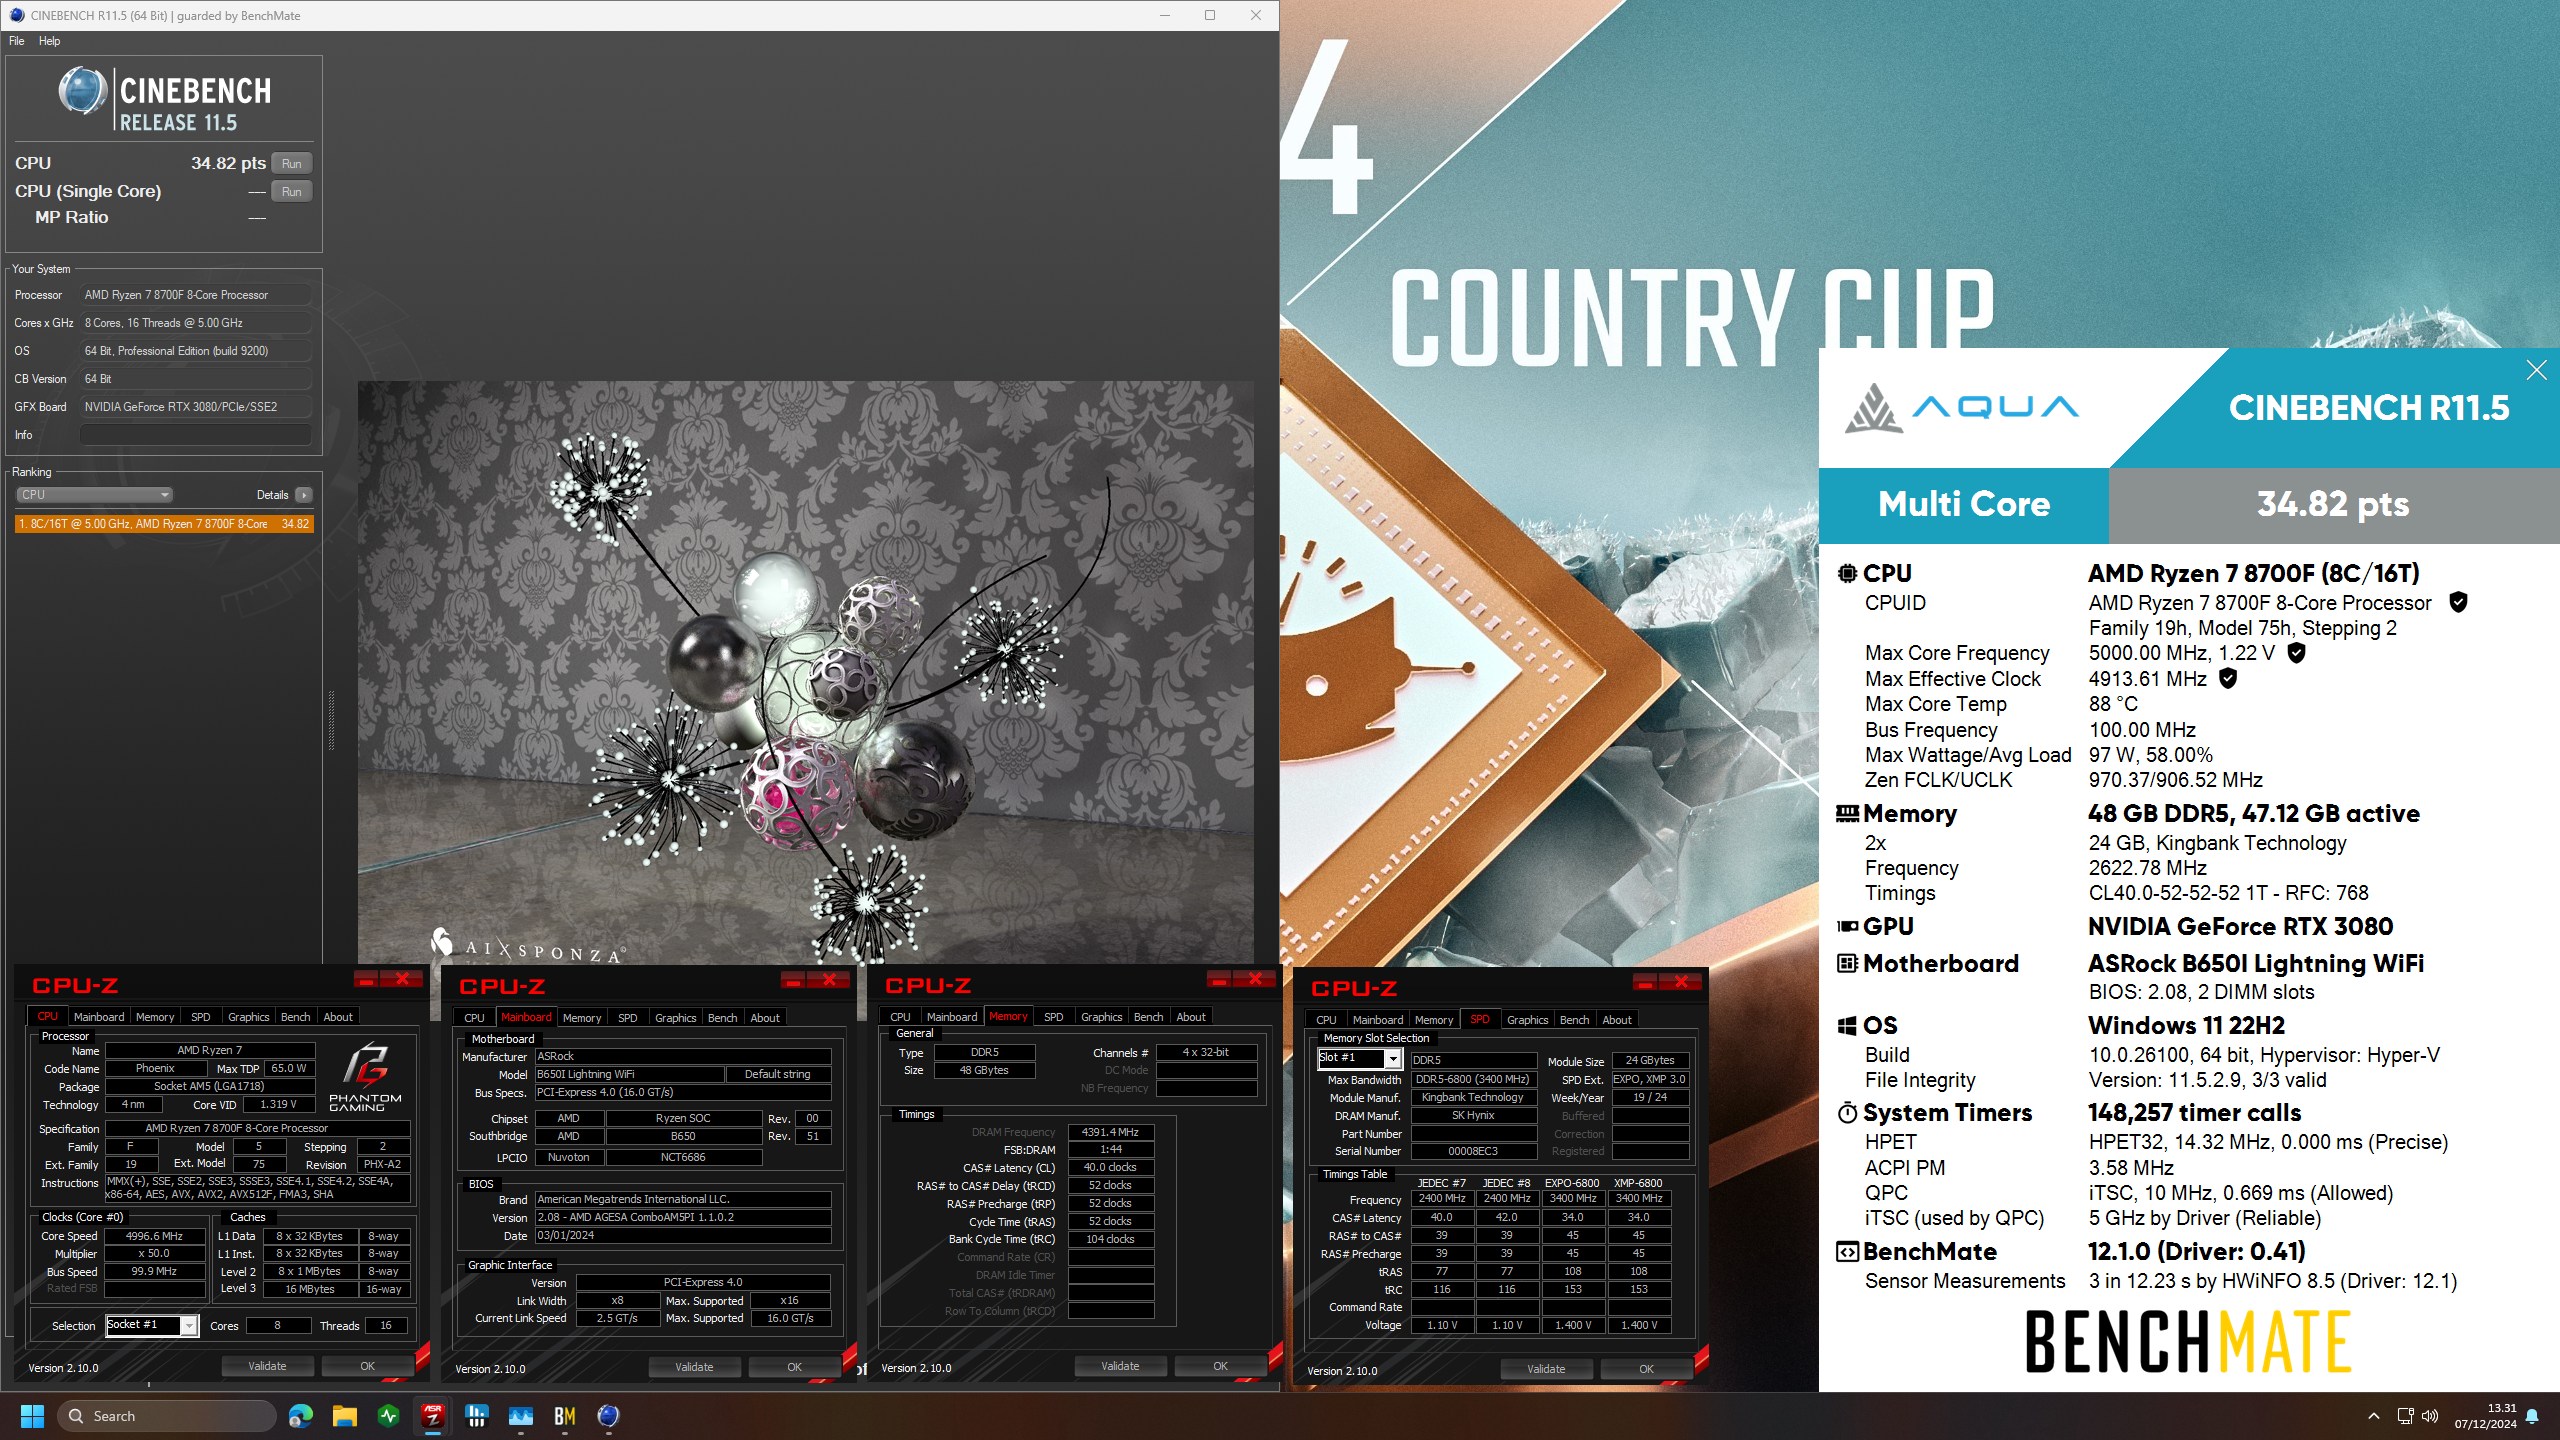Click the Windows logo icon beside OS
Screen dimensions: 2560x1440
coord(1847,1026)
